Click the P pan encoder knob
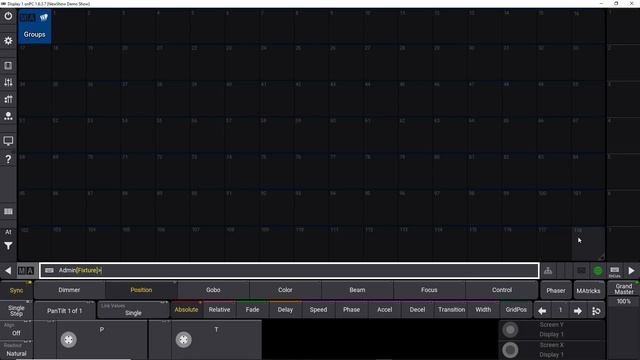 coord(69,340)
